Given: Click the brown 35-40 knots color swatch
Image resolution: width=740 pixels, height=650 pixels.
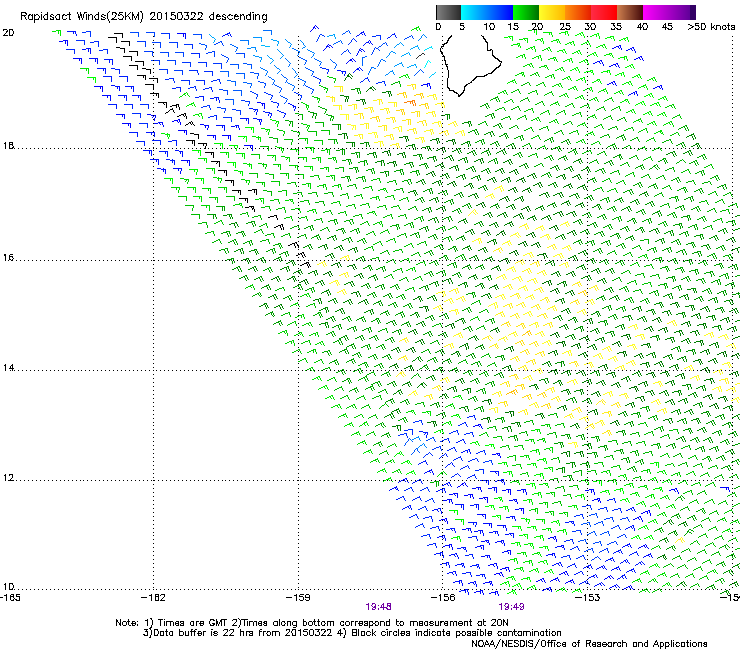Looking at the screenshot, I should point(630,12).
